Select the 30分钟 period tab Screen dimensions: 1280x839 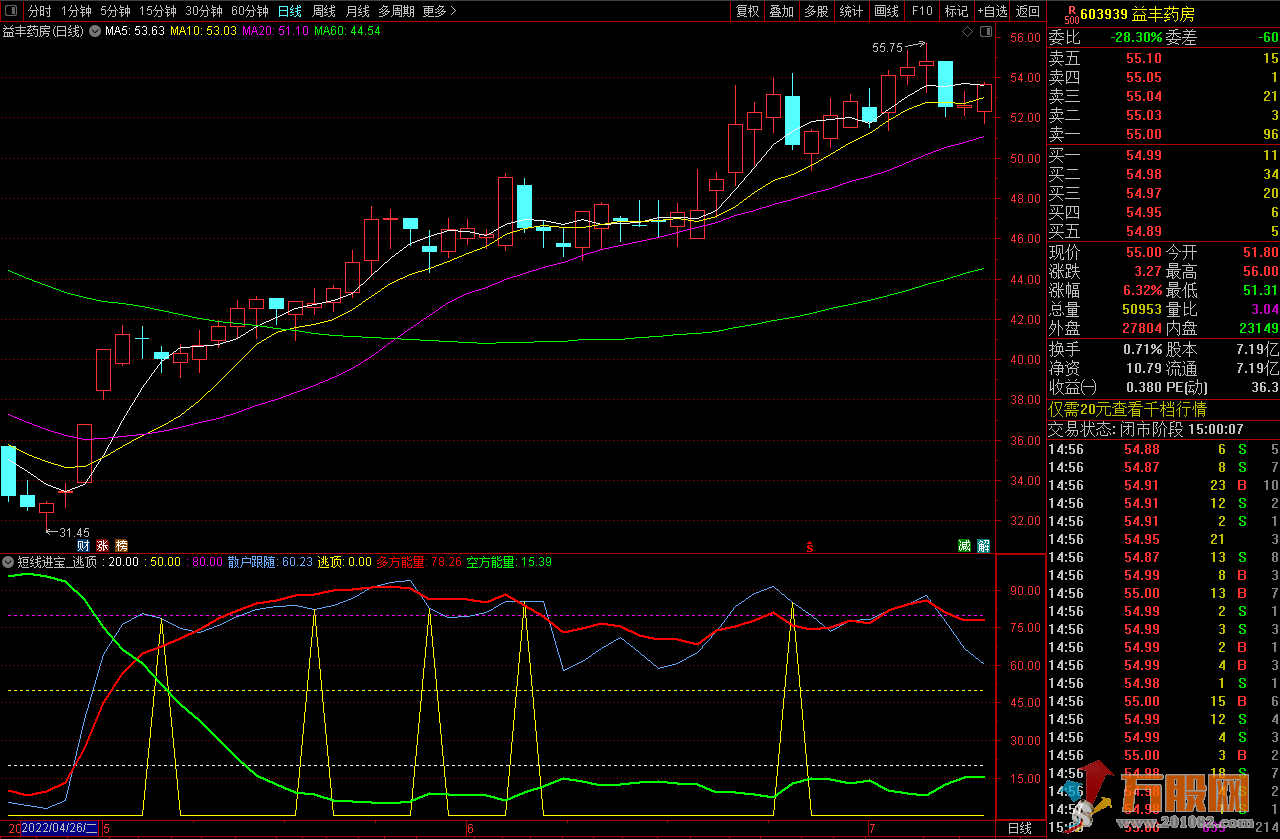(x=204, y=11)
